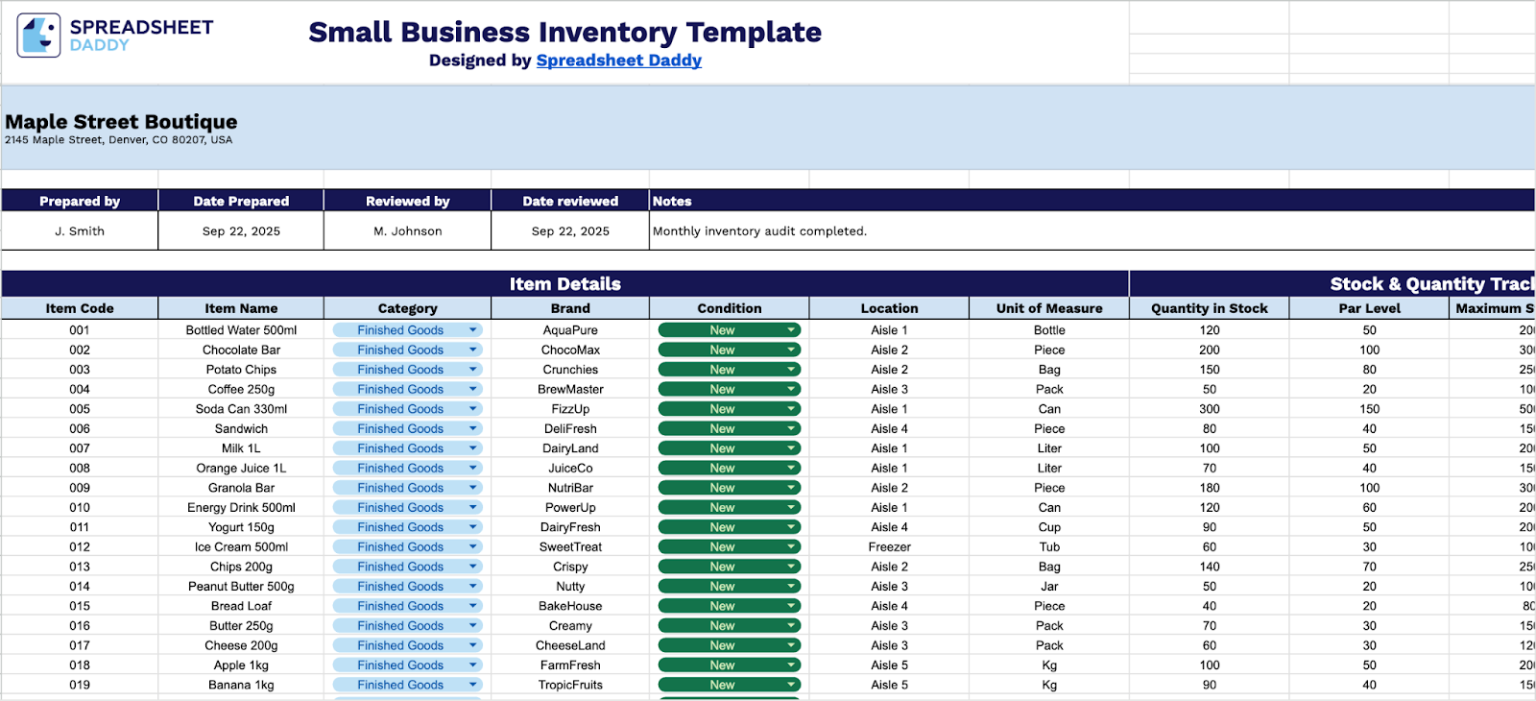Open Condition dropdown for Banana 1kg

coord(789,684)
